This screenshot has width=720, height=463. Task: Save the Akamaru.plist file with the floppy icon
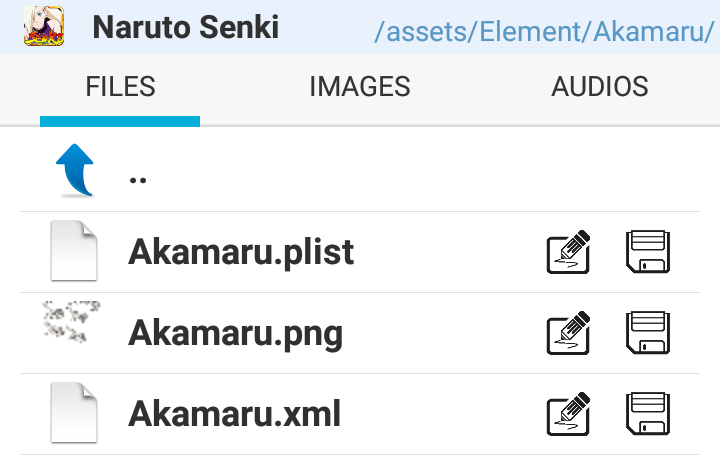[x=647, y=252]
